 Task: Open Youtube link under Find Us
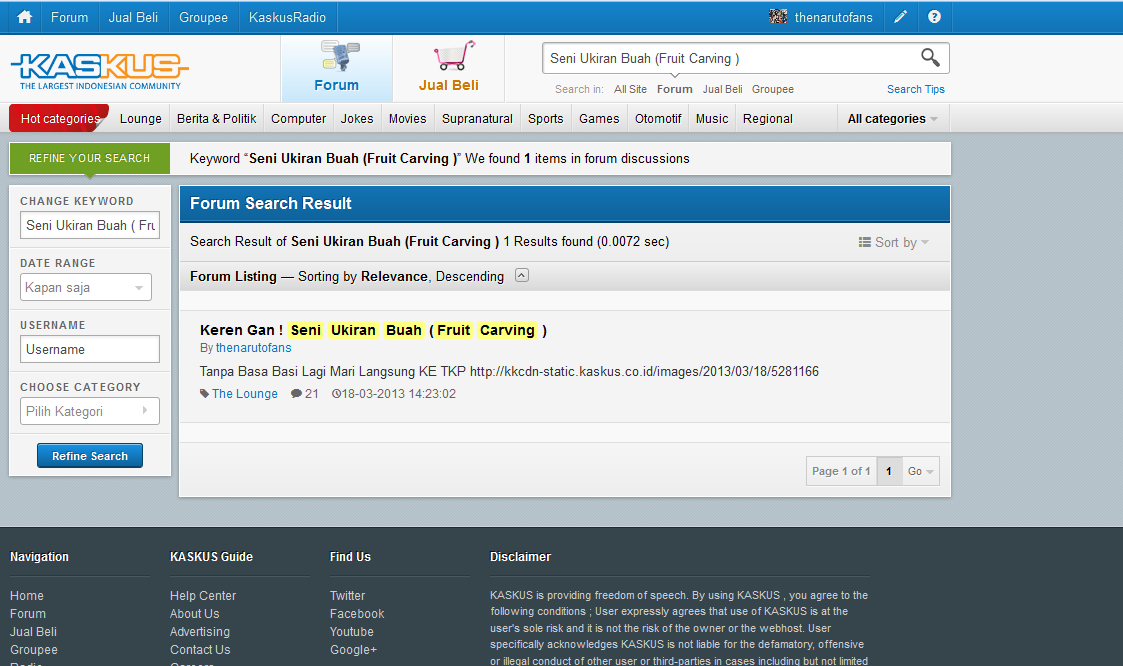(x=352, y=632)
